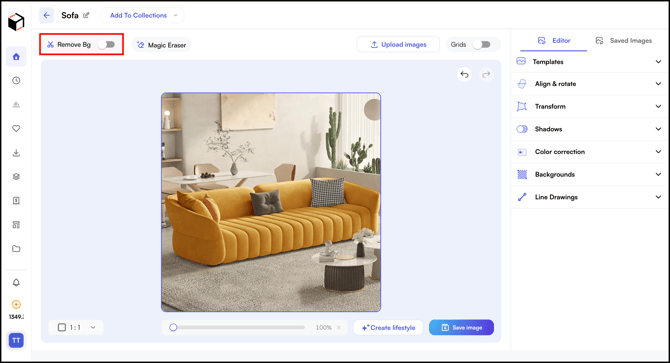
Task: Expand the Color correction section chevron
Action: tap(658, 152)
